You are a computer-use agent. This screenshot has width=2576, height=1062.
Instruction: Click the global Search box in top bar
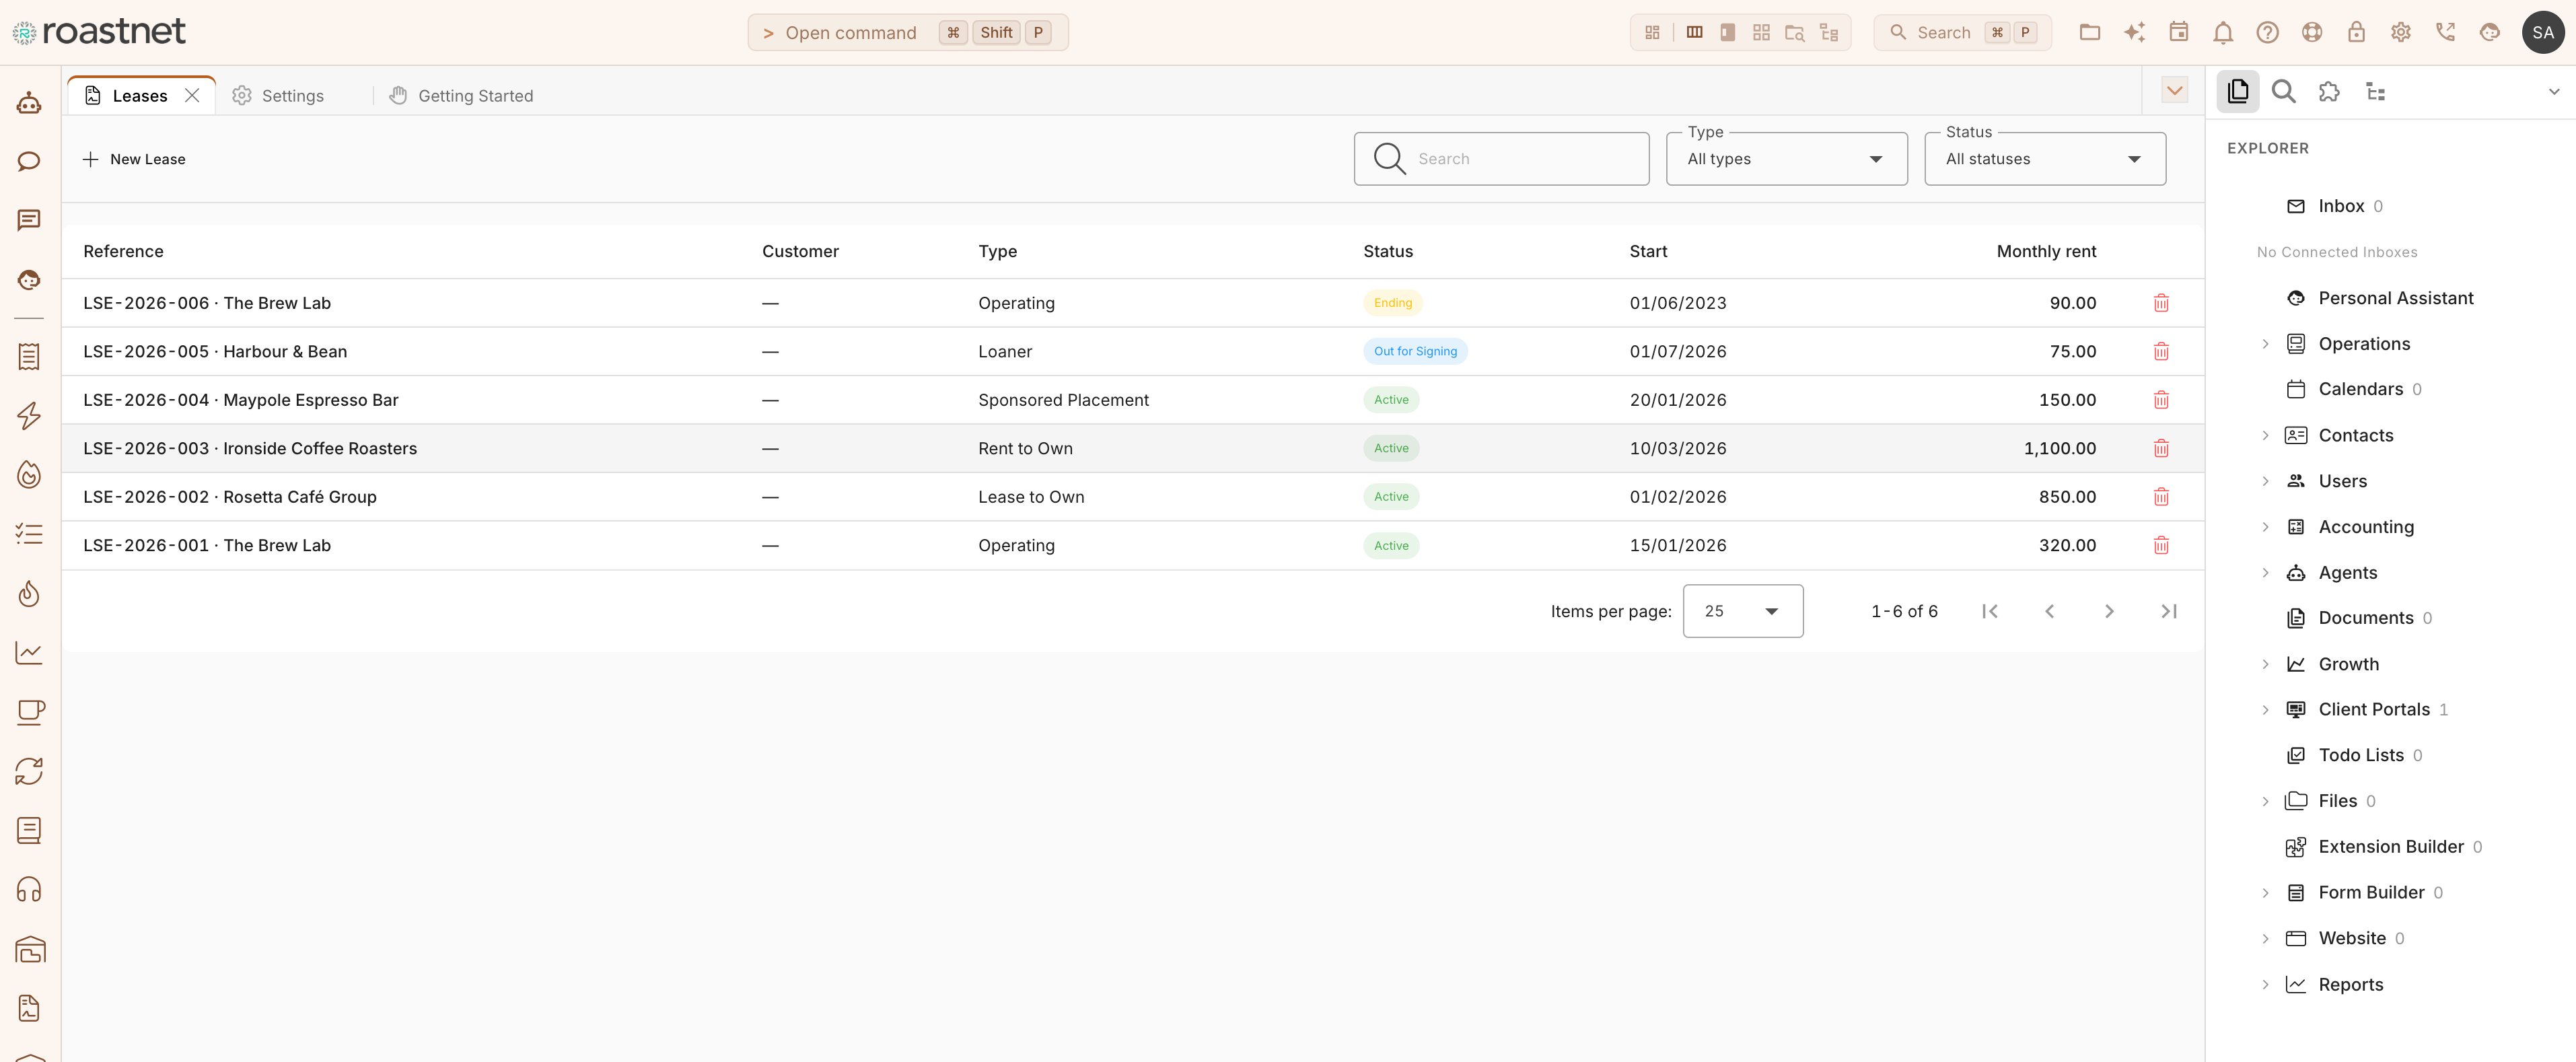click(x=1962, y=32)
